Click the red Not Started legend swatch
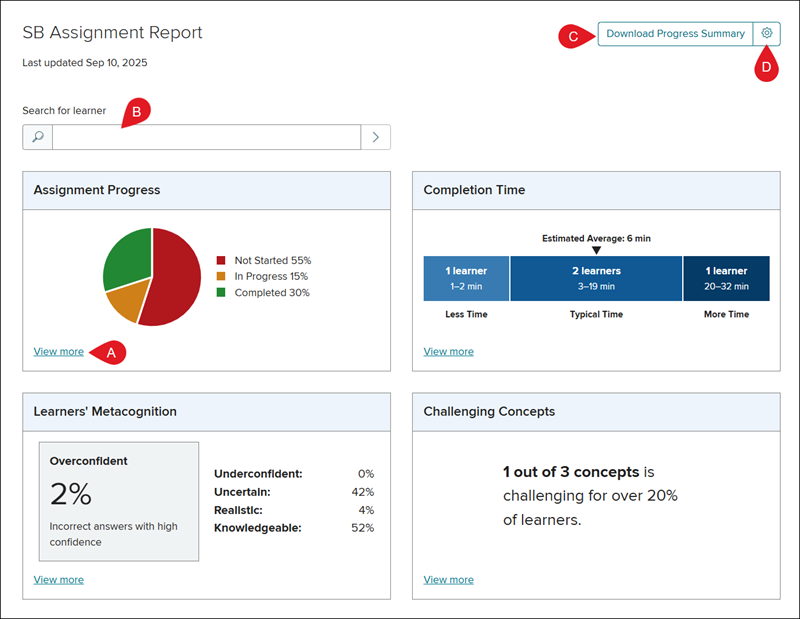 click(222, 260)
